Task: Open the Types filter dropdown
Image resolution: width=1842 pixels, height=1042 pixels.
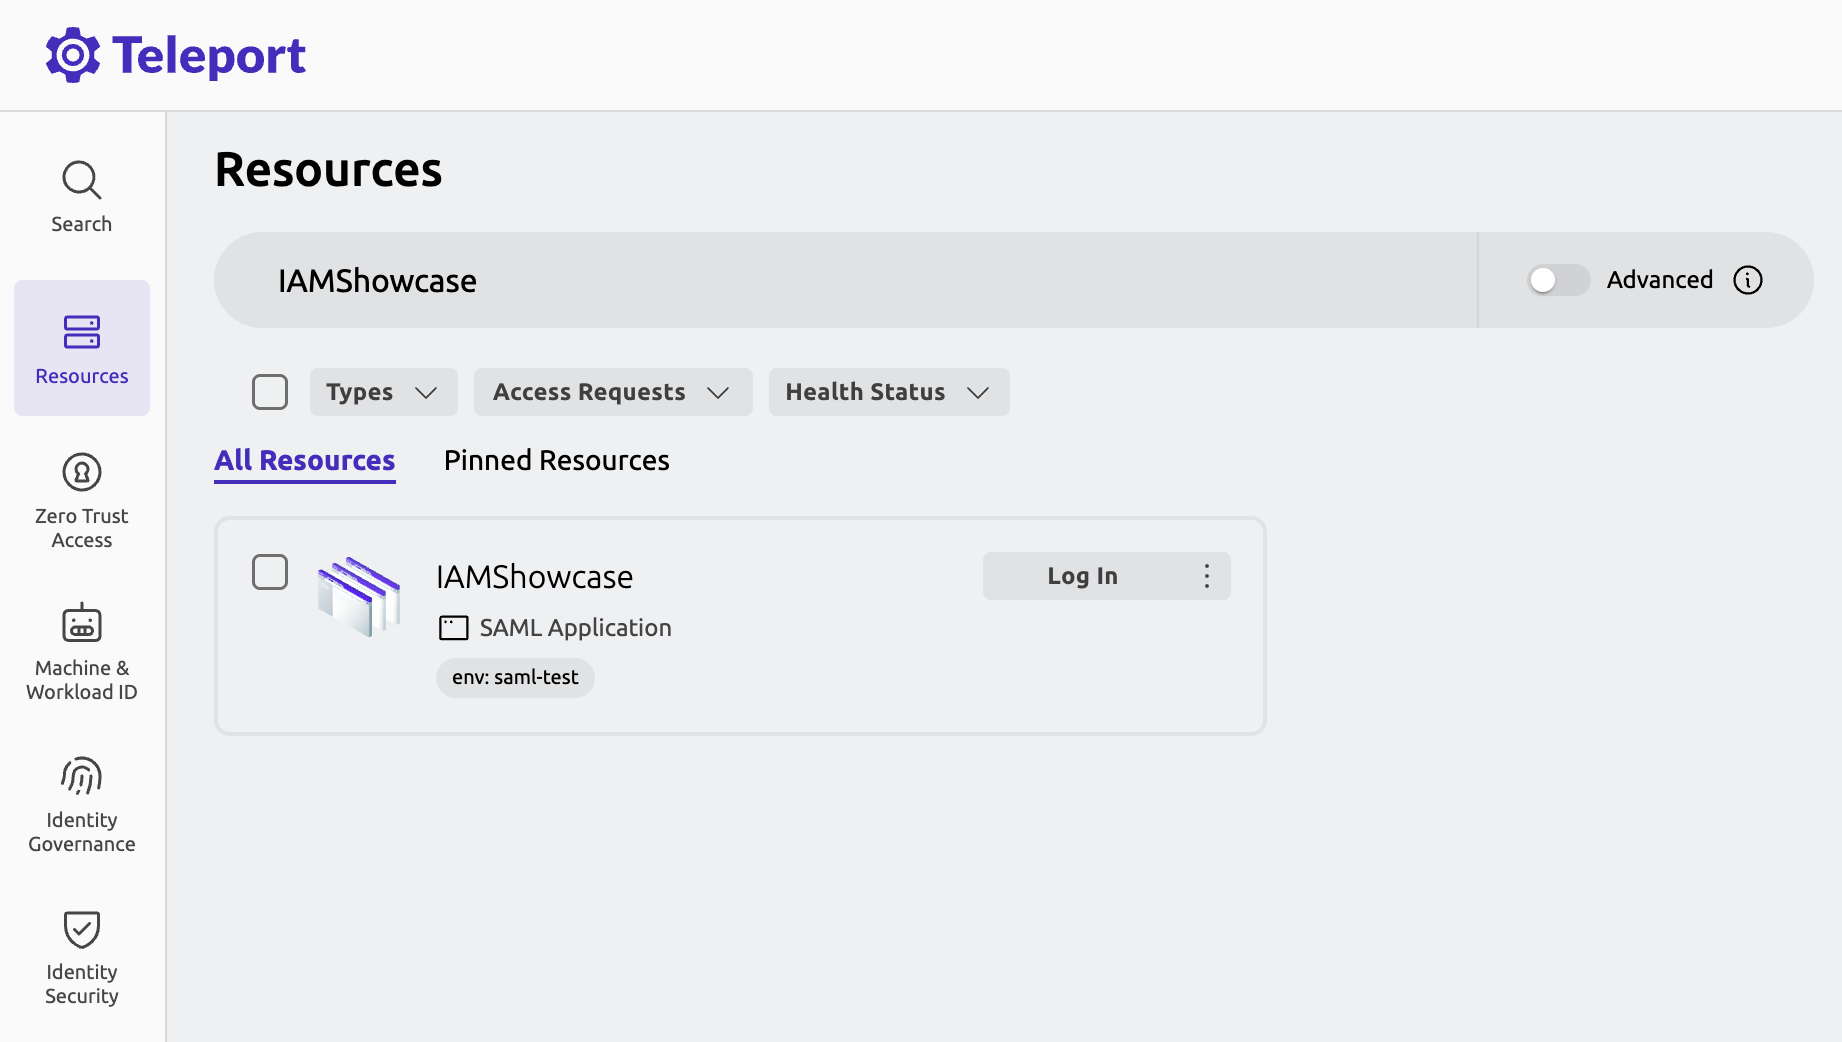Action: [x=383, y=392]
